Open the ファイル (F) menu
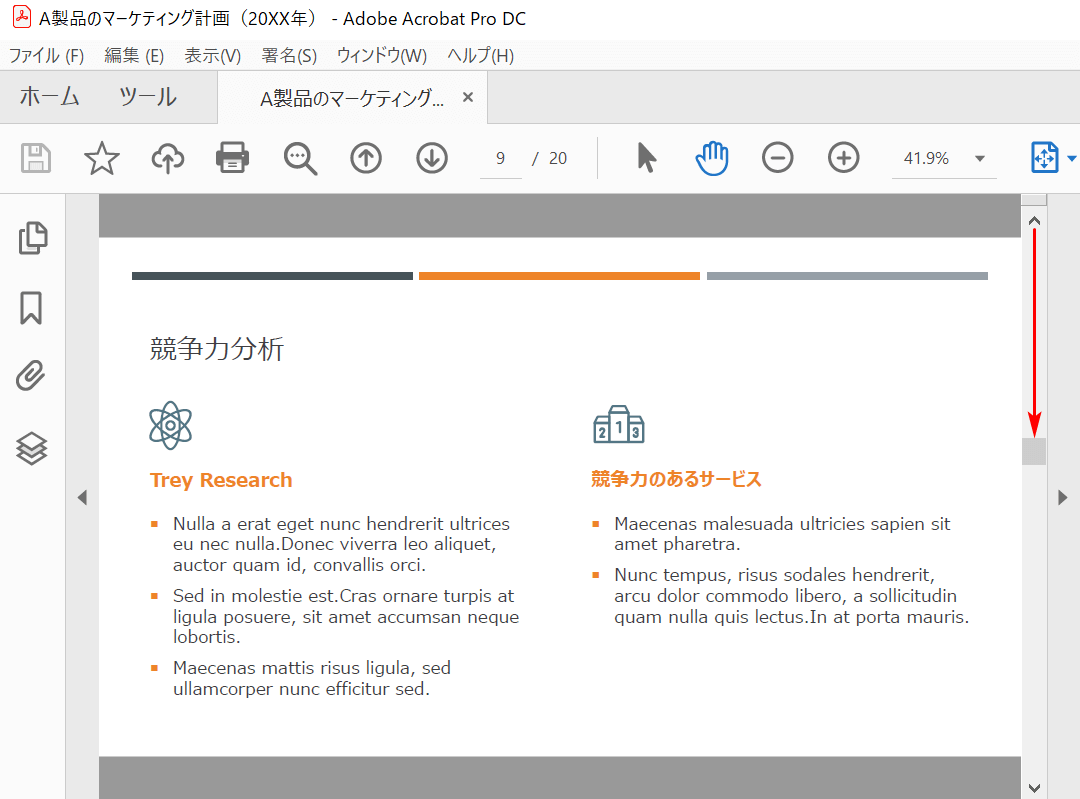Image resolution: width=1080 pixels, height=799 pixels. tap(47, 56)
